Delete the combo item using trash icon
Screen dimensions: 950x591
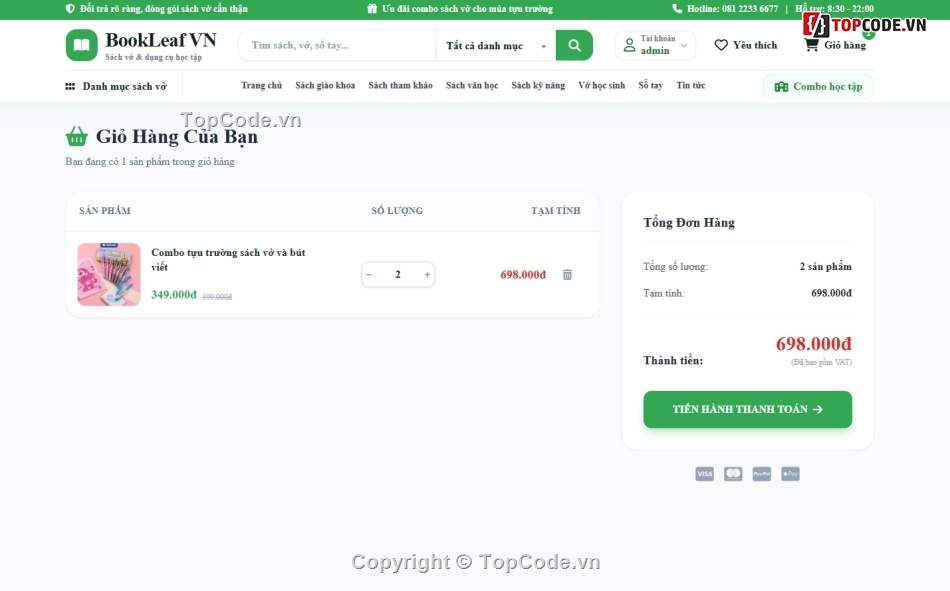(x=567, y=275)
